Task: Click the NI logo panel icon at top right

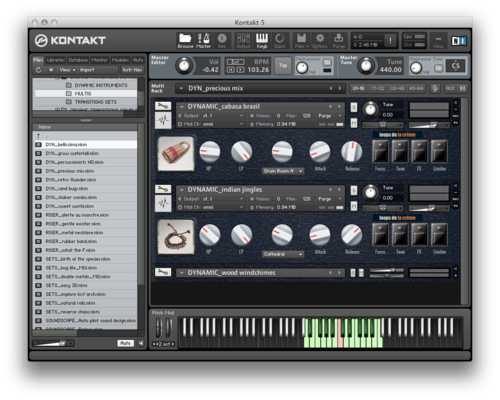Action: [x=458, y=41]
